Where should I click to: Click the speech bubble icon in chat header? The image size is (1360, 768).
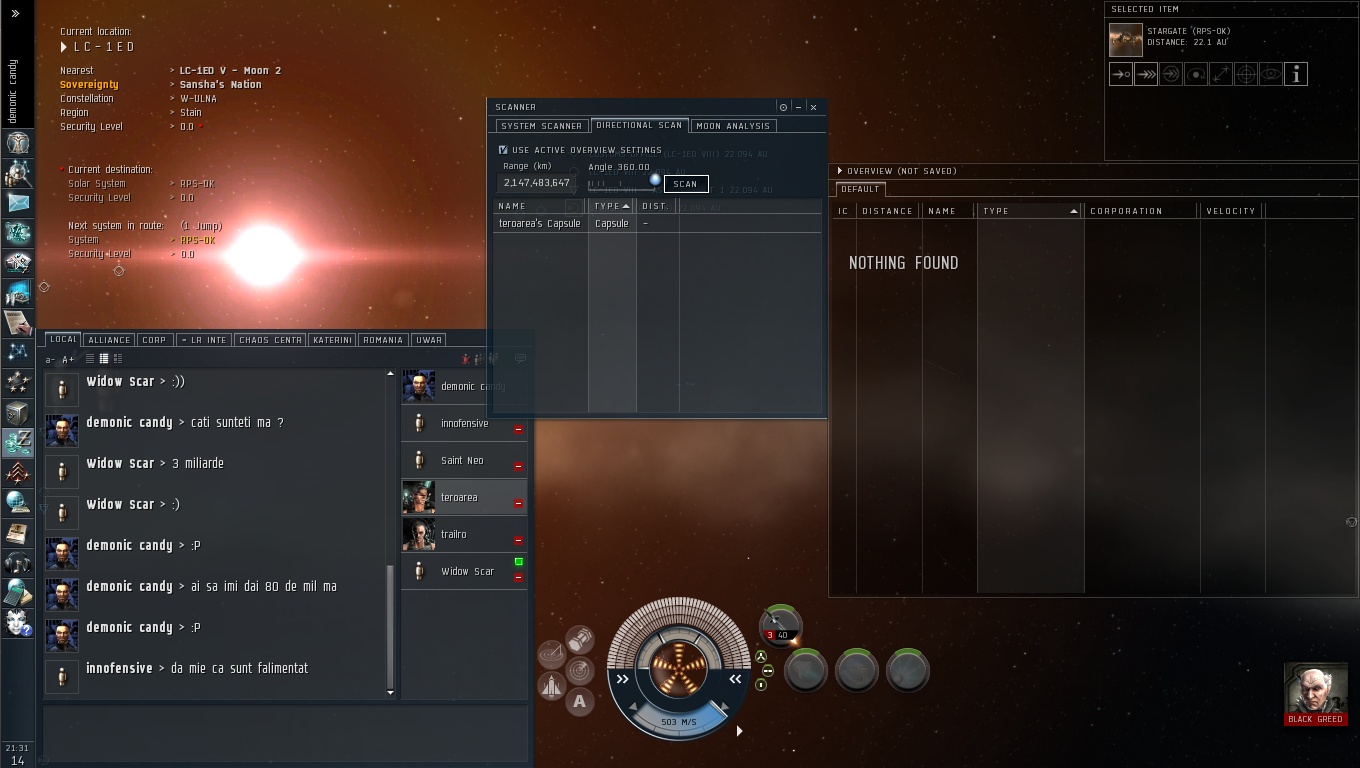(x=520, y=358)
